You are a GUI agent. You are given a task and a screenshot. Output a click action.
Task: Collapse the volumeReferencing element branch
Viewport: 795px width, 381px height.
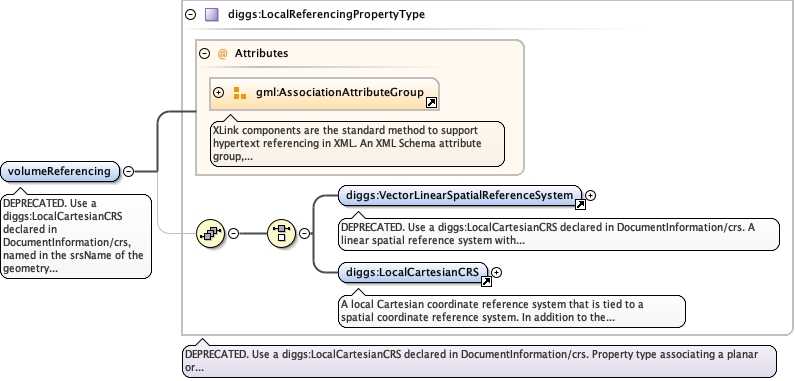pos(129,171)
